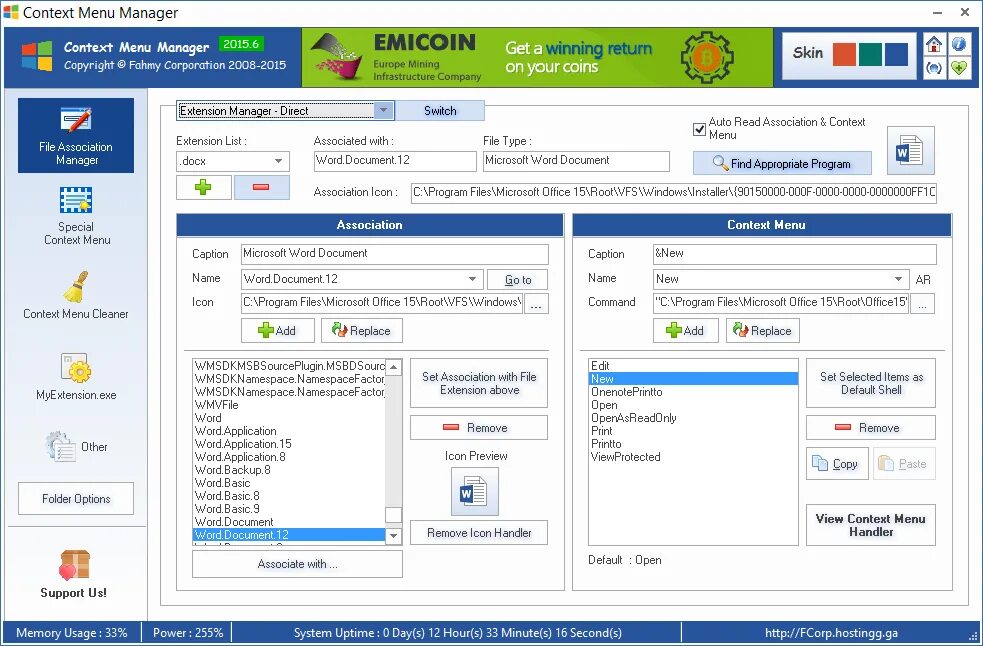Open the File Association Manager section
983x646 pixels.
click(x=76, y=135)
